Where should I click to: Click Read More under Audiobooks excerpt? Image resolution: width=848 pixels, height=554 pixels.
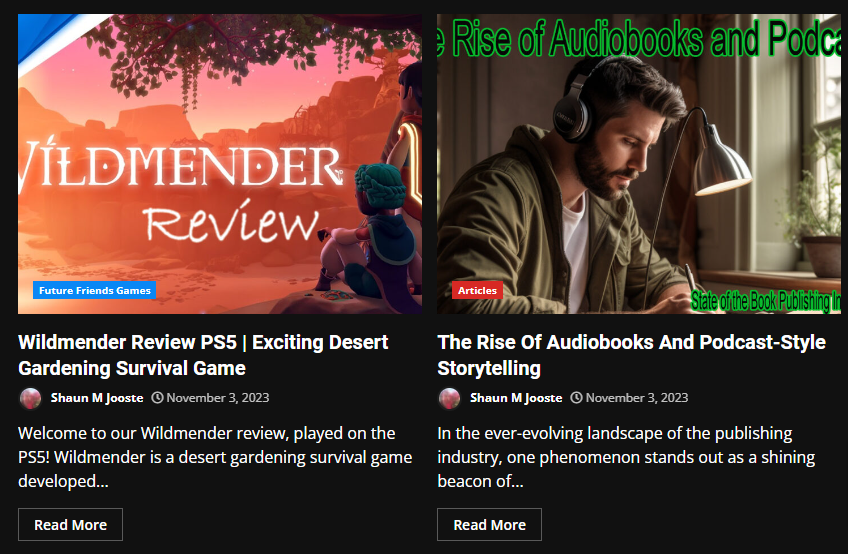pos(489,524)
